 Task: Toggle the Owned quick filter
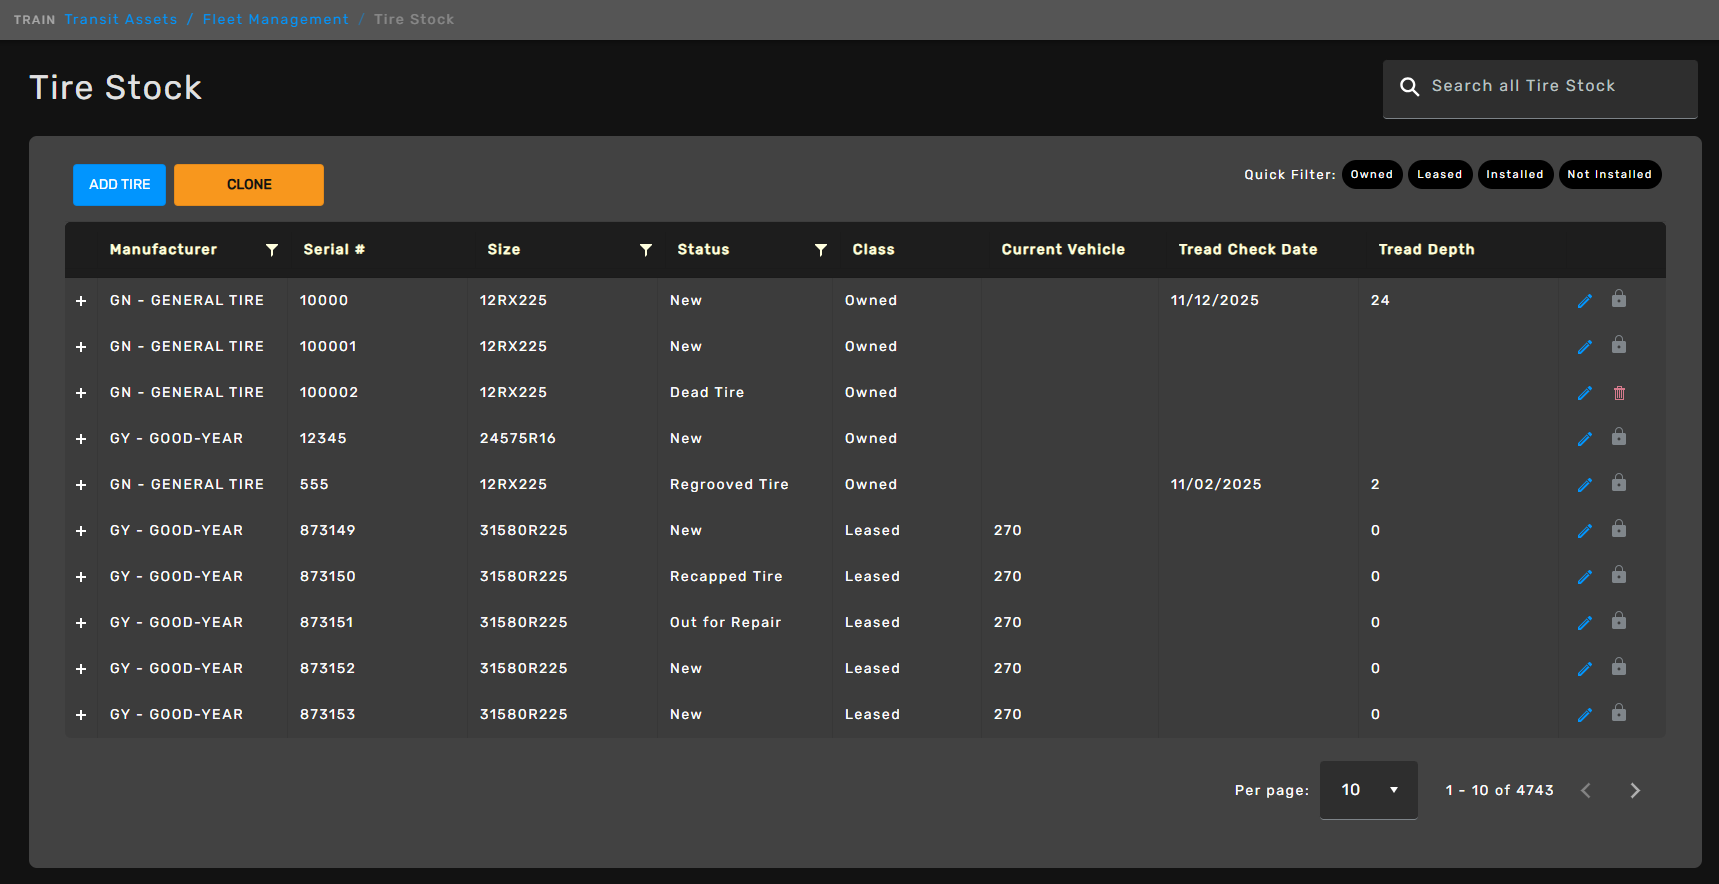coord(1371,175)
